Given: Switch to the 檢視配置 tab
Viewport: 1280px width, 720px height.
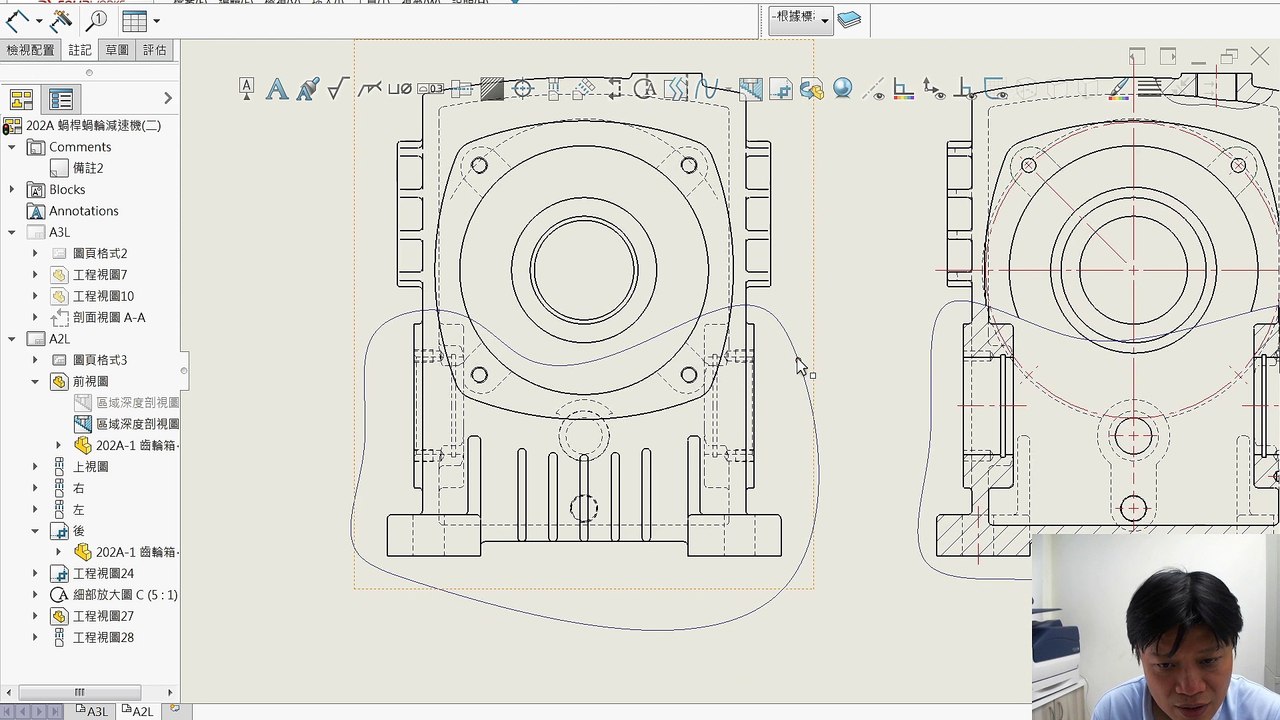Looking at the screenshot, I should tap(30, 50).
